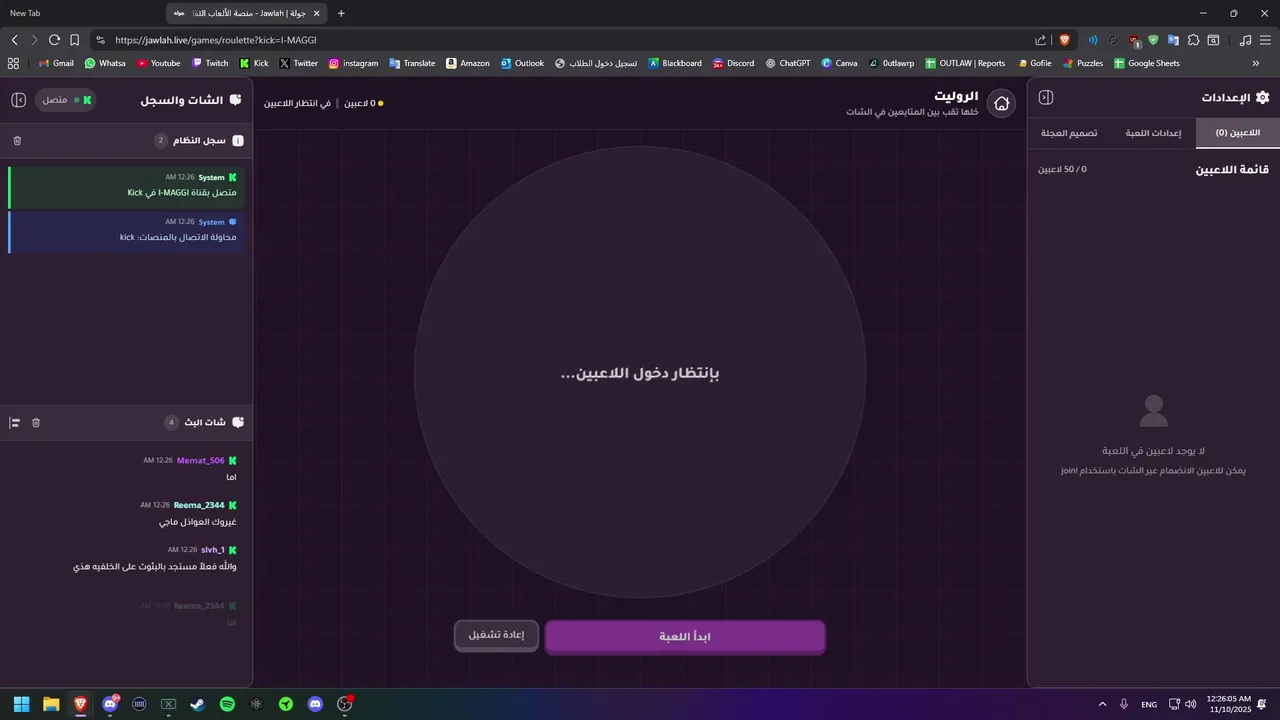Viewport: 1280px width, 720px height.
Task: Start the game with ابدأ اللعبة
Action: pyautogui.click(x=685, y=637)
